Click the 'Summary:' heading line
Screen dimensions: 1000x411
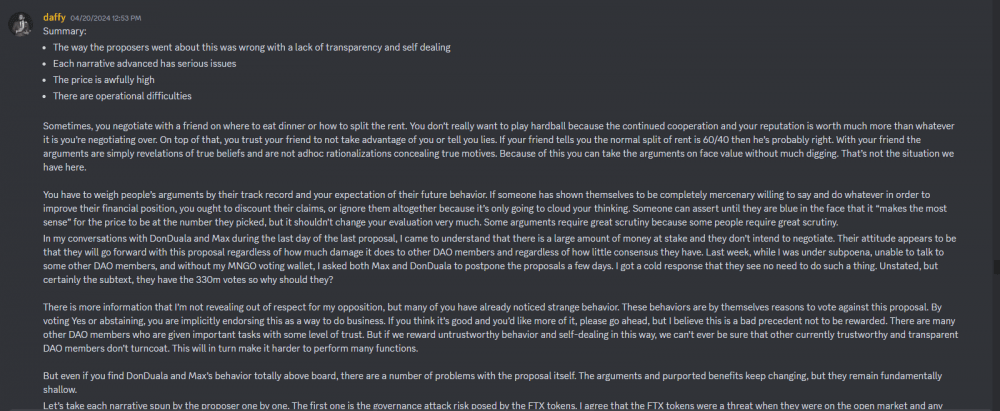(64, 30)
